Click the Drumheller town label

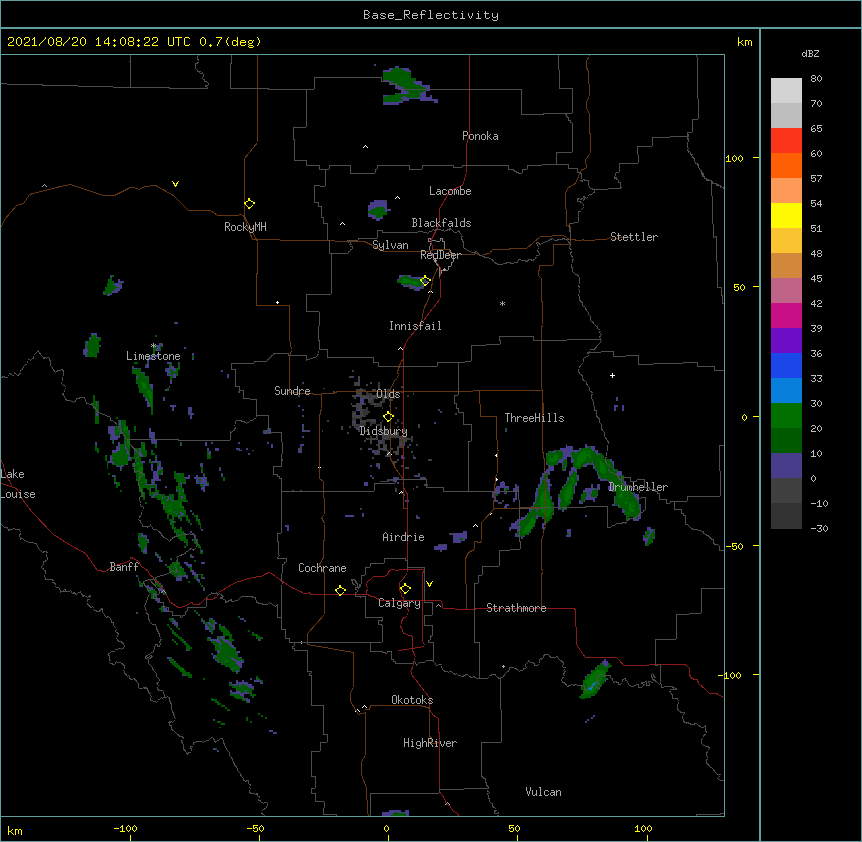[x=638, y=487]
